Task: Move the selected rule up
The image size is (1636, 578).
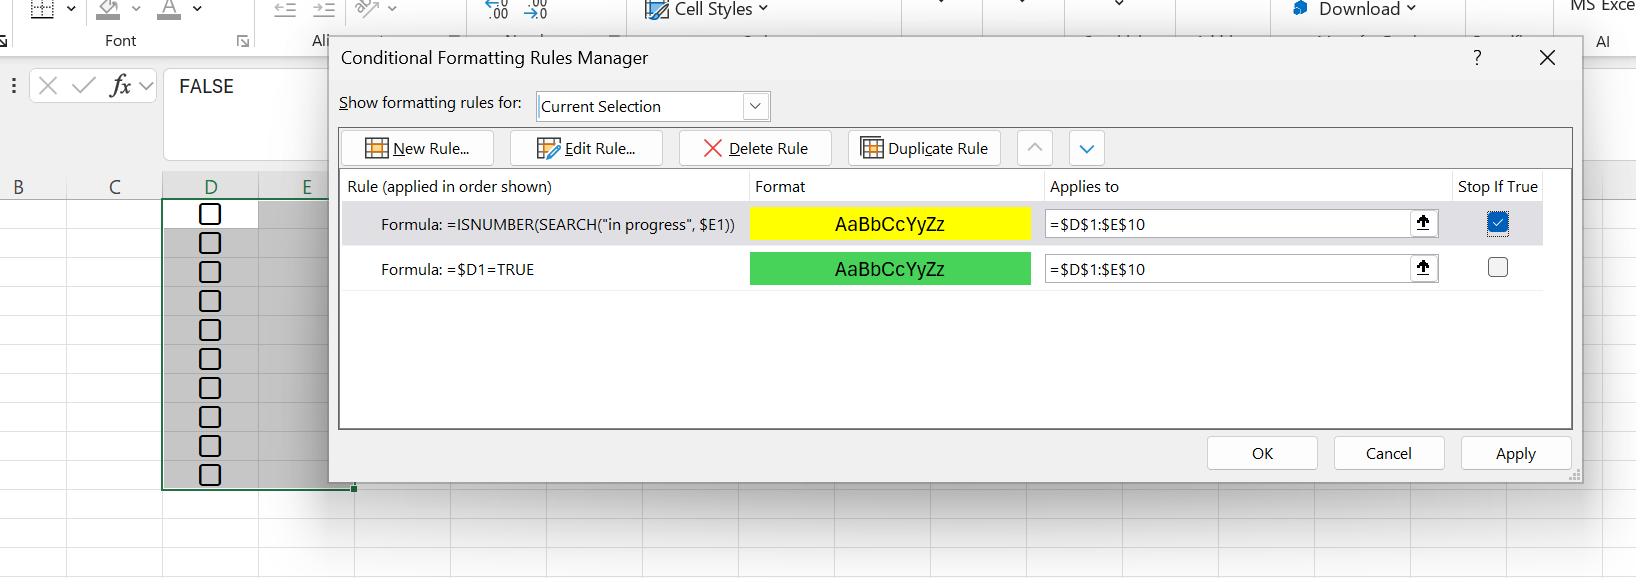Action: 1035,148
